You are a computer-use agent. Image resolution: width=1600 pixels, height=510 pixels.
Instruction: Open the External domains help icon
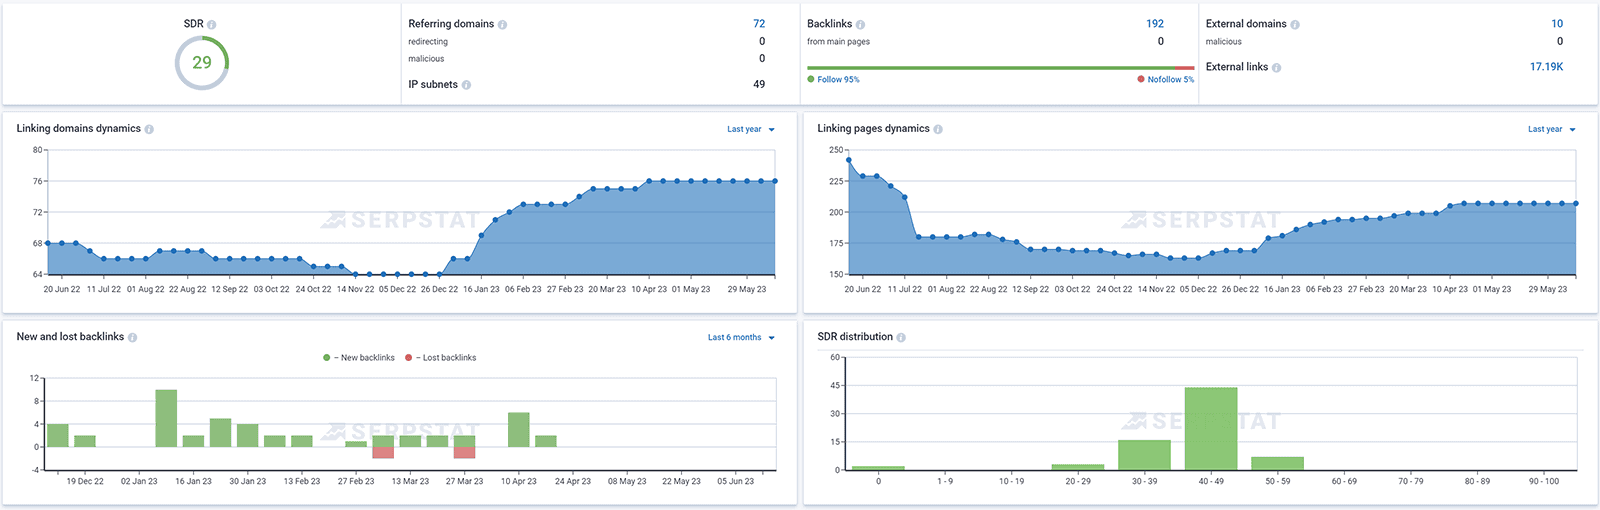tap(1295, 24)
